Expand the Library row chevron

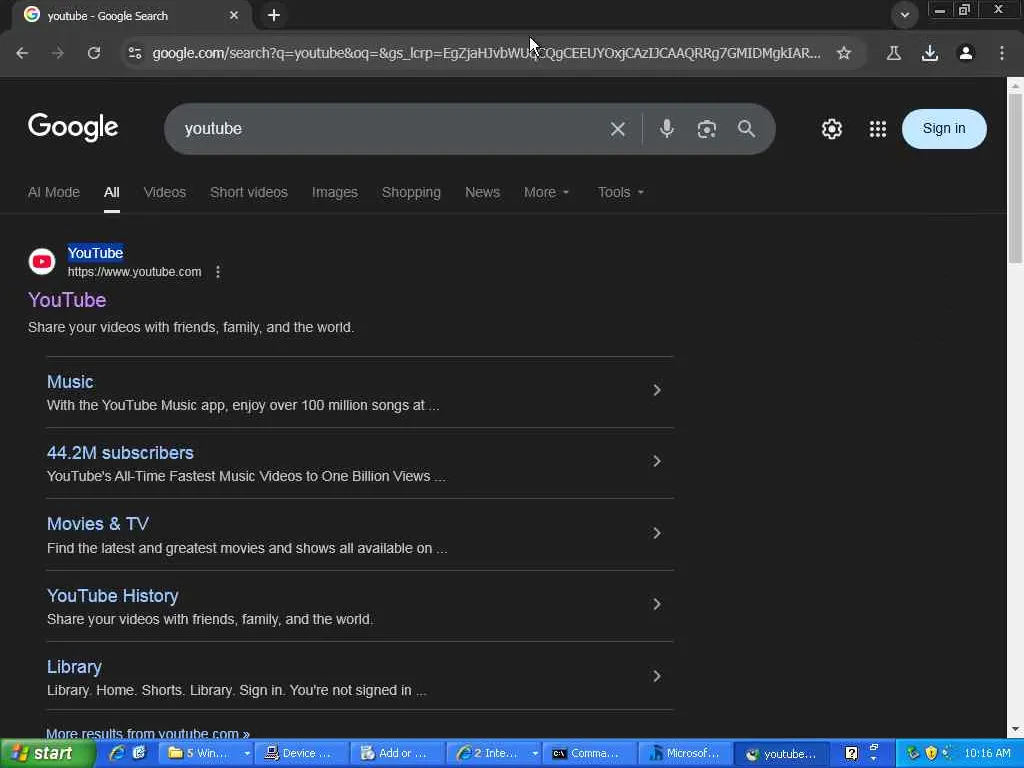click(657, 676)
